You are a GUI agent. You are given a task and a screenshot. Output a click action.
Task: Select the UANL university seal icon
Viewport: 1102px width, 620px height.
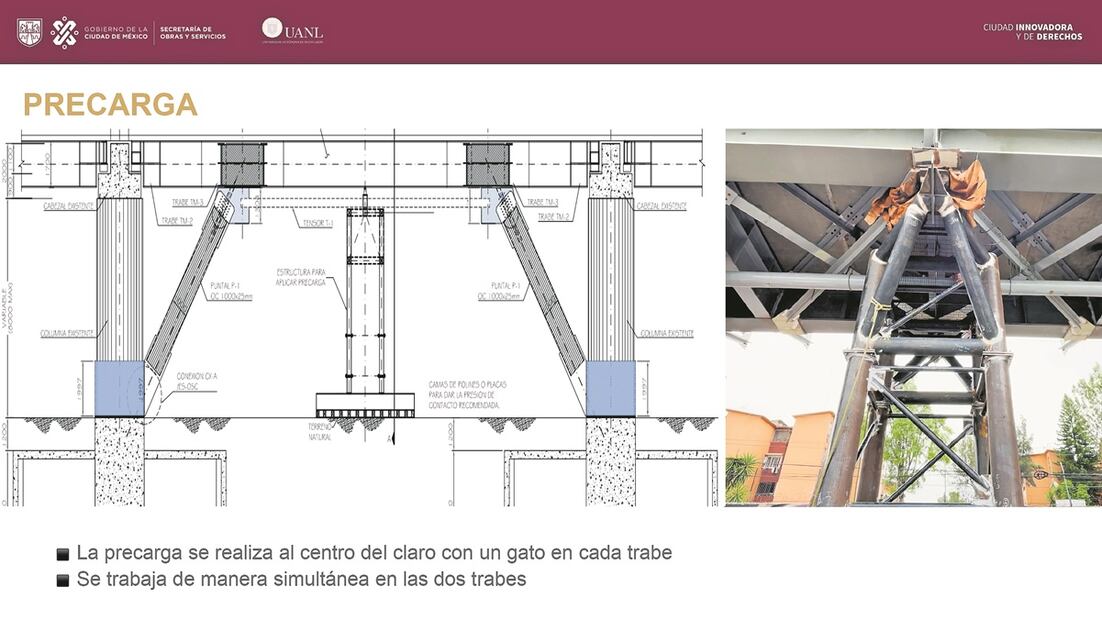(x=273, y=30)
